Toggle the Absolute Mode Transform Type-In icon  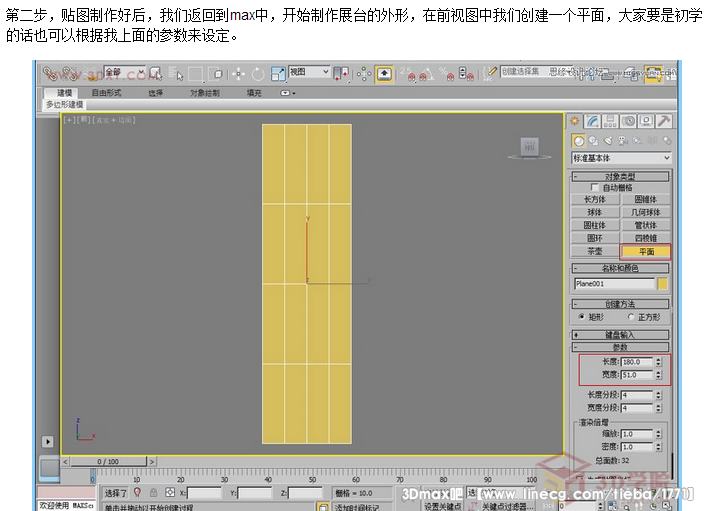click(170, 492)
